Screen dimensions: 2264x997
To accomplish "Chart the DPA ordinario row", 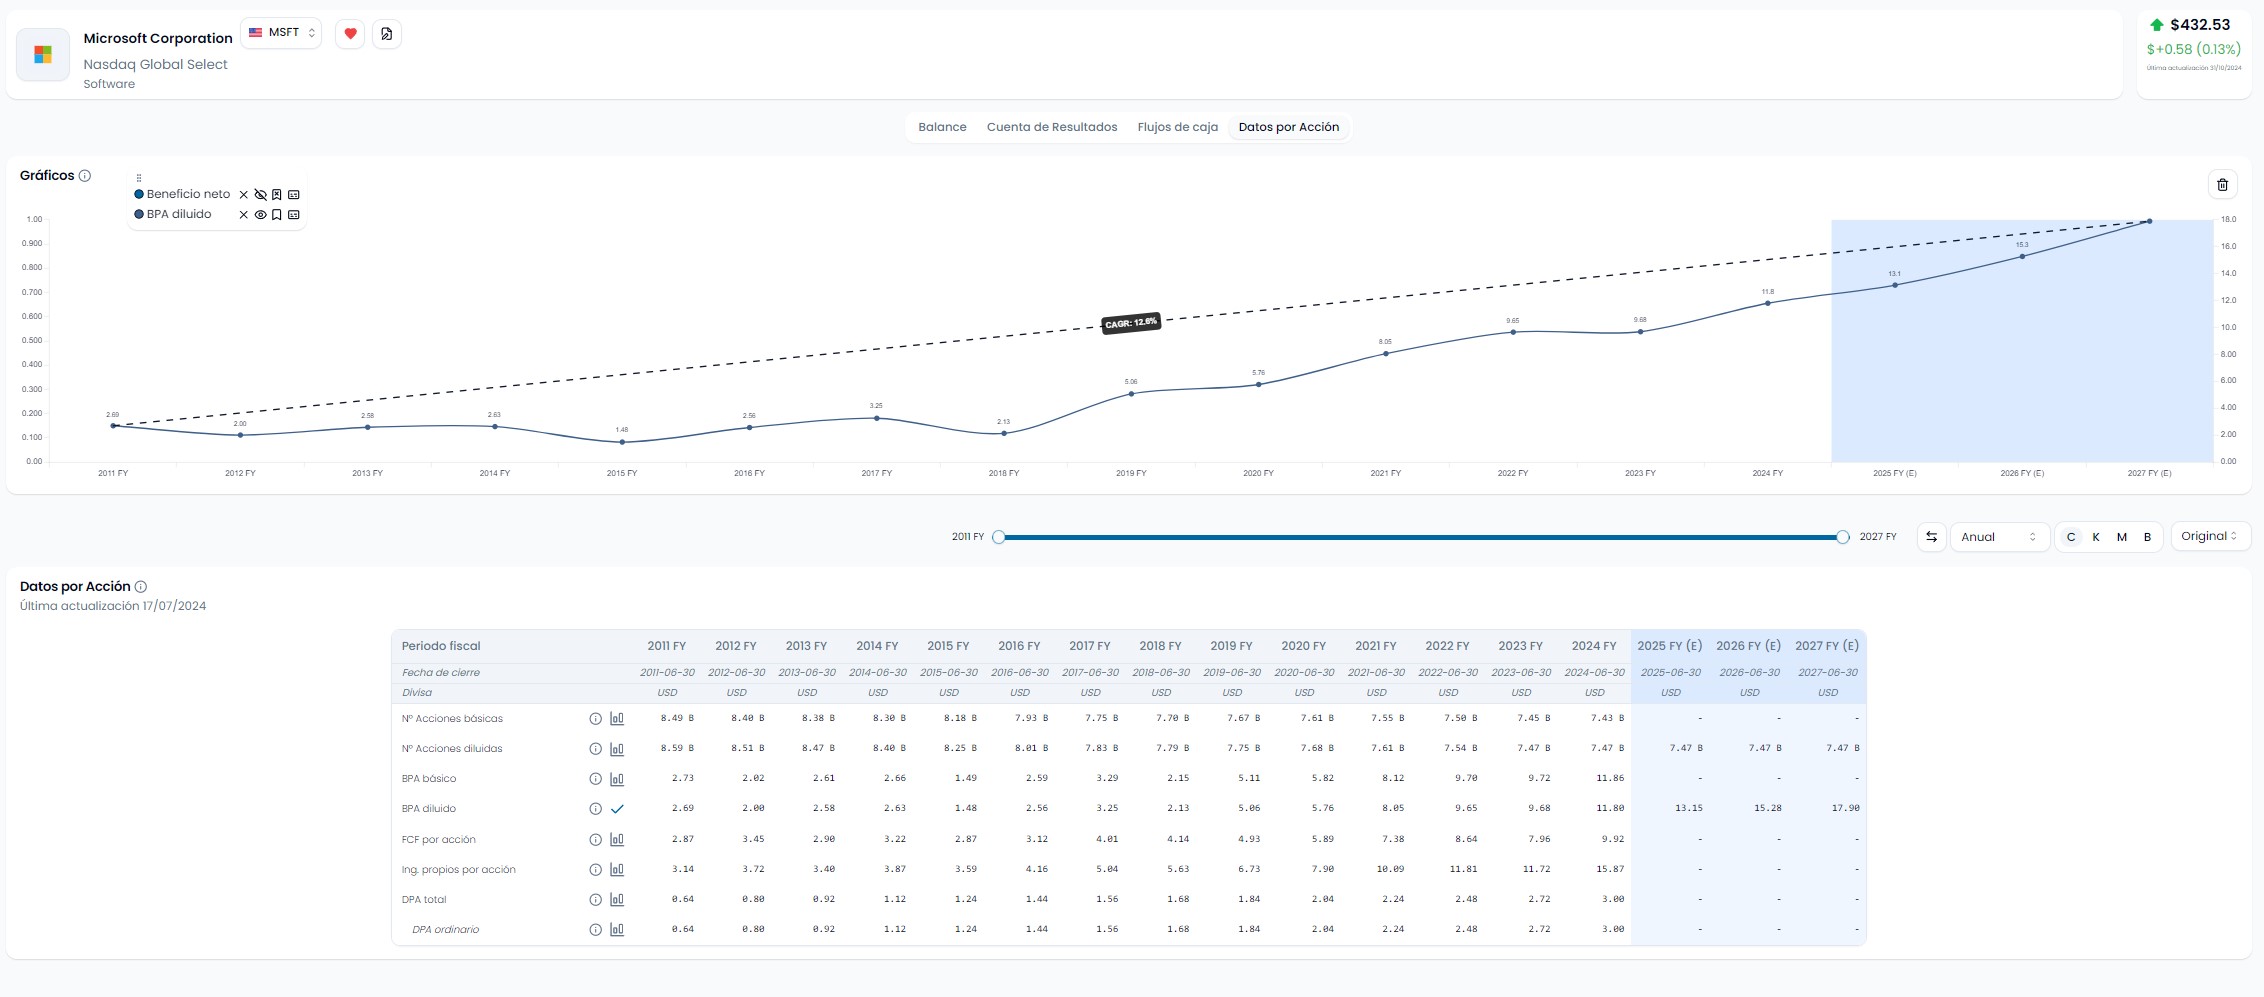I will click(617, 930).
